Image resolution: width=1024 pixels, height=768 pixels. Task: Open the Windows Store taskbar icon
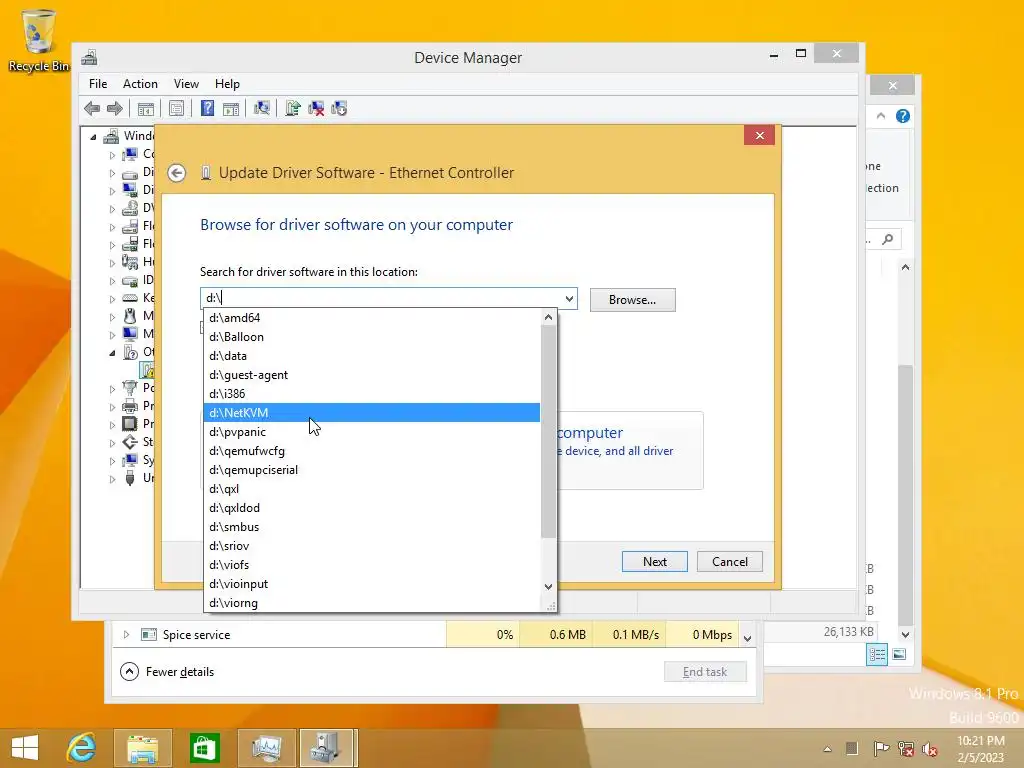coord(204,748)
